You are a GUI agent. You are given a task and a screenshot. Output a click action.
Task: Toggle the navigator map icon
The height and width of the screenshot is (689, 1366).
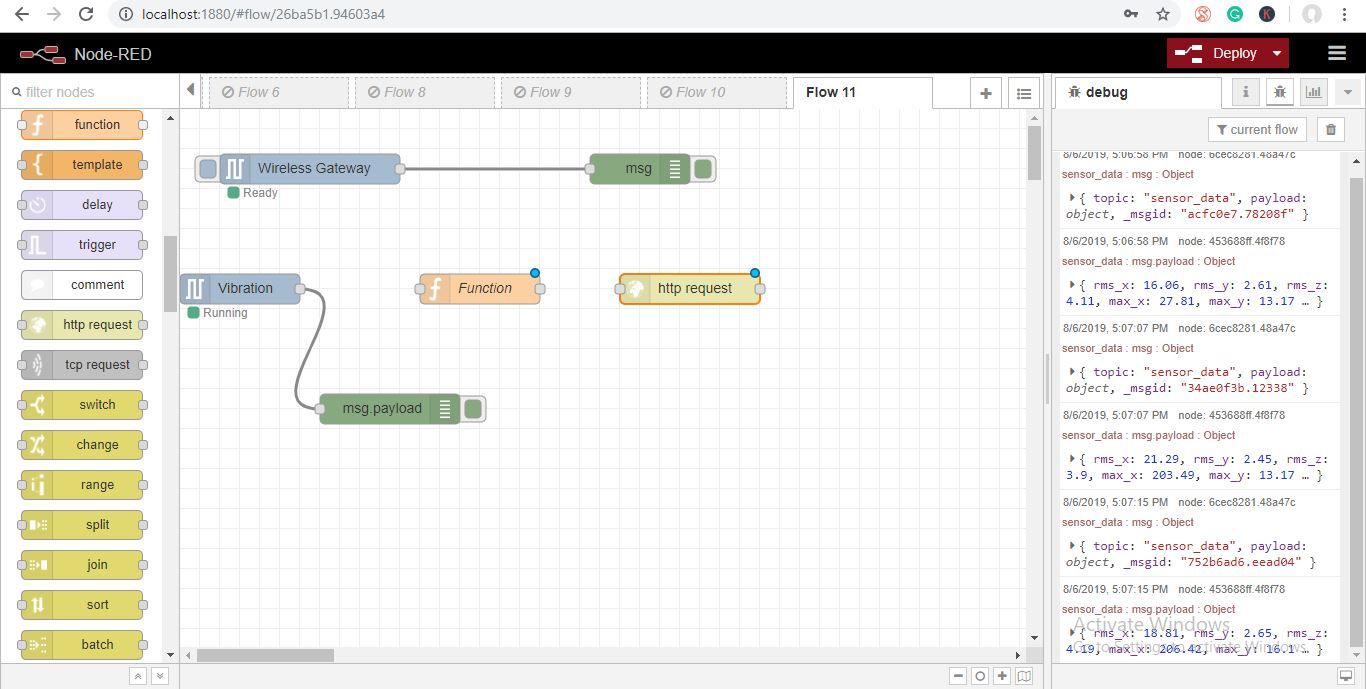[x=1024, y=676]
